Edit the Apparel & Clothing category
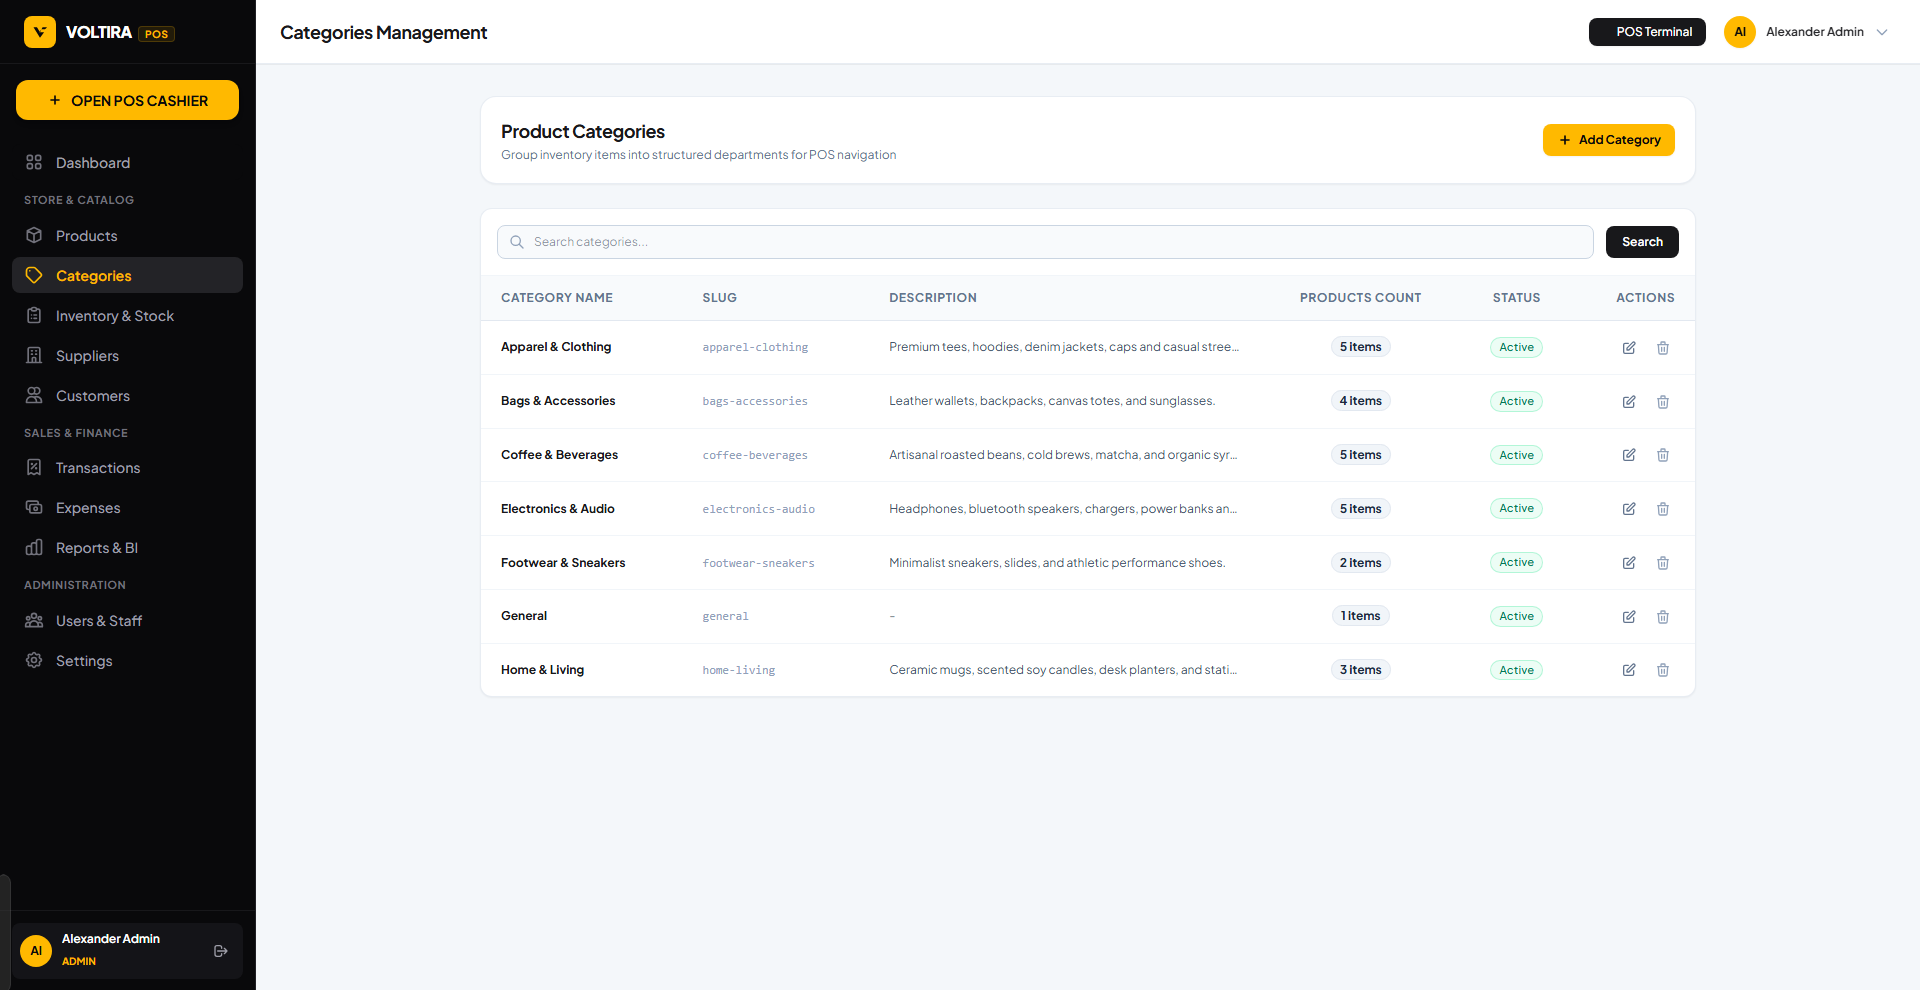Viewport: 1920px width, 990px height. (x=1629, y=348)
